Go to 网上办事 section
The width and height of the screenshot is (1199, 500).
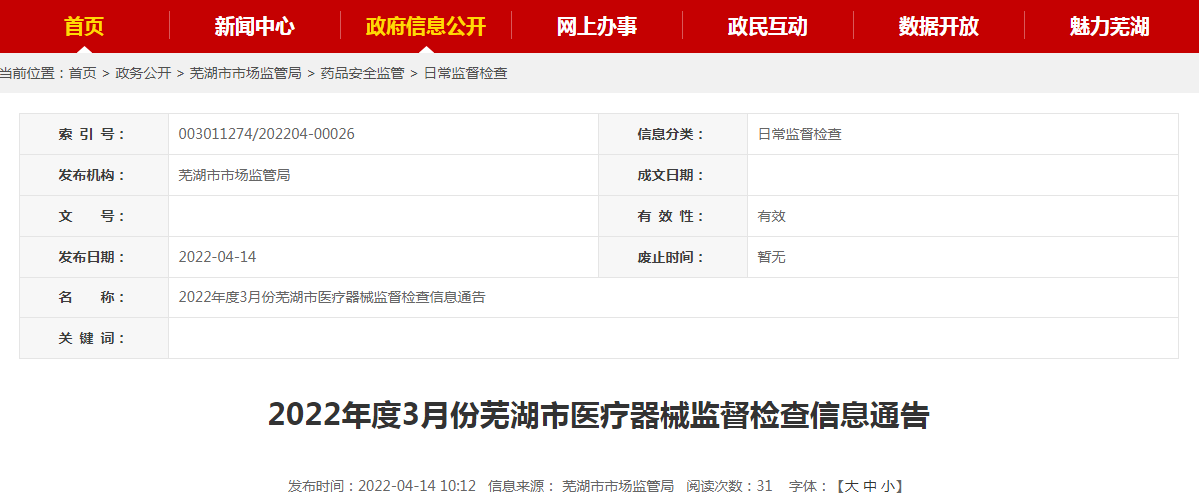coord(597,26)
